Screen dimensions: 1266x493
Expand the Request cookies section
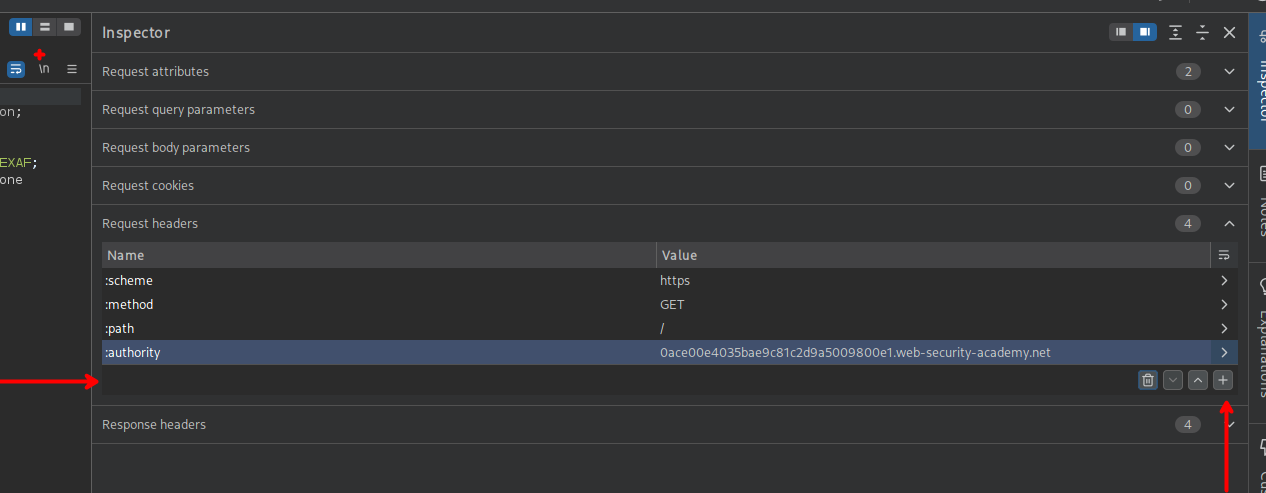click(x=1230, y=185)
